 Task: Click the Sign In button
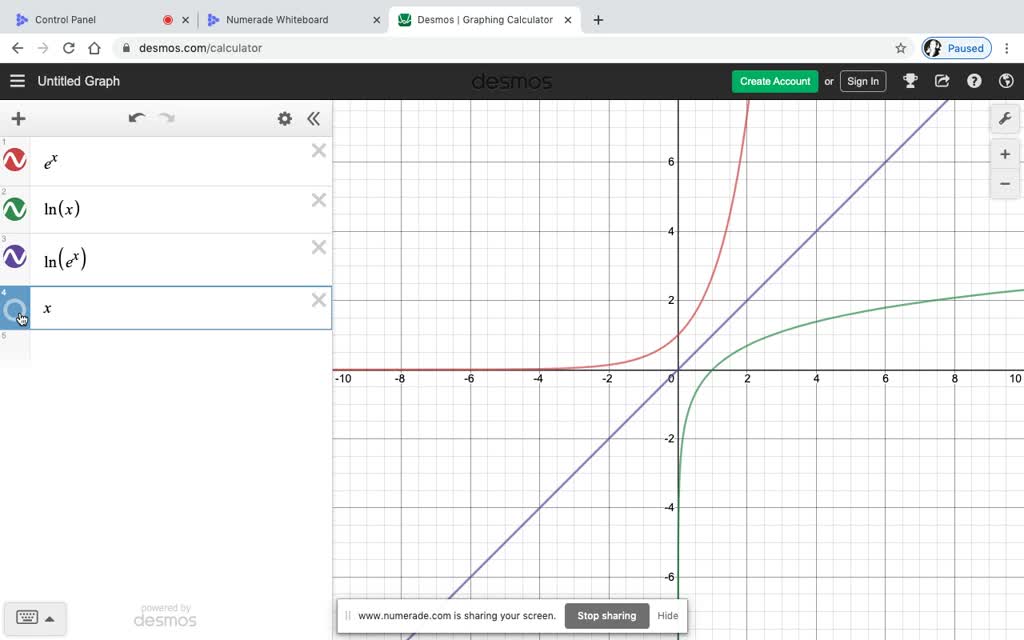[x=863, y=82]
